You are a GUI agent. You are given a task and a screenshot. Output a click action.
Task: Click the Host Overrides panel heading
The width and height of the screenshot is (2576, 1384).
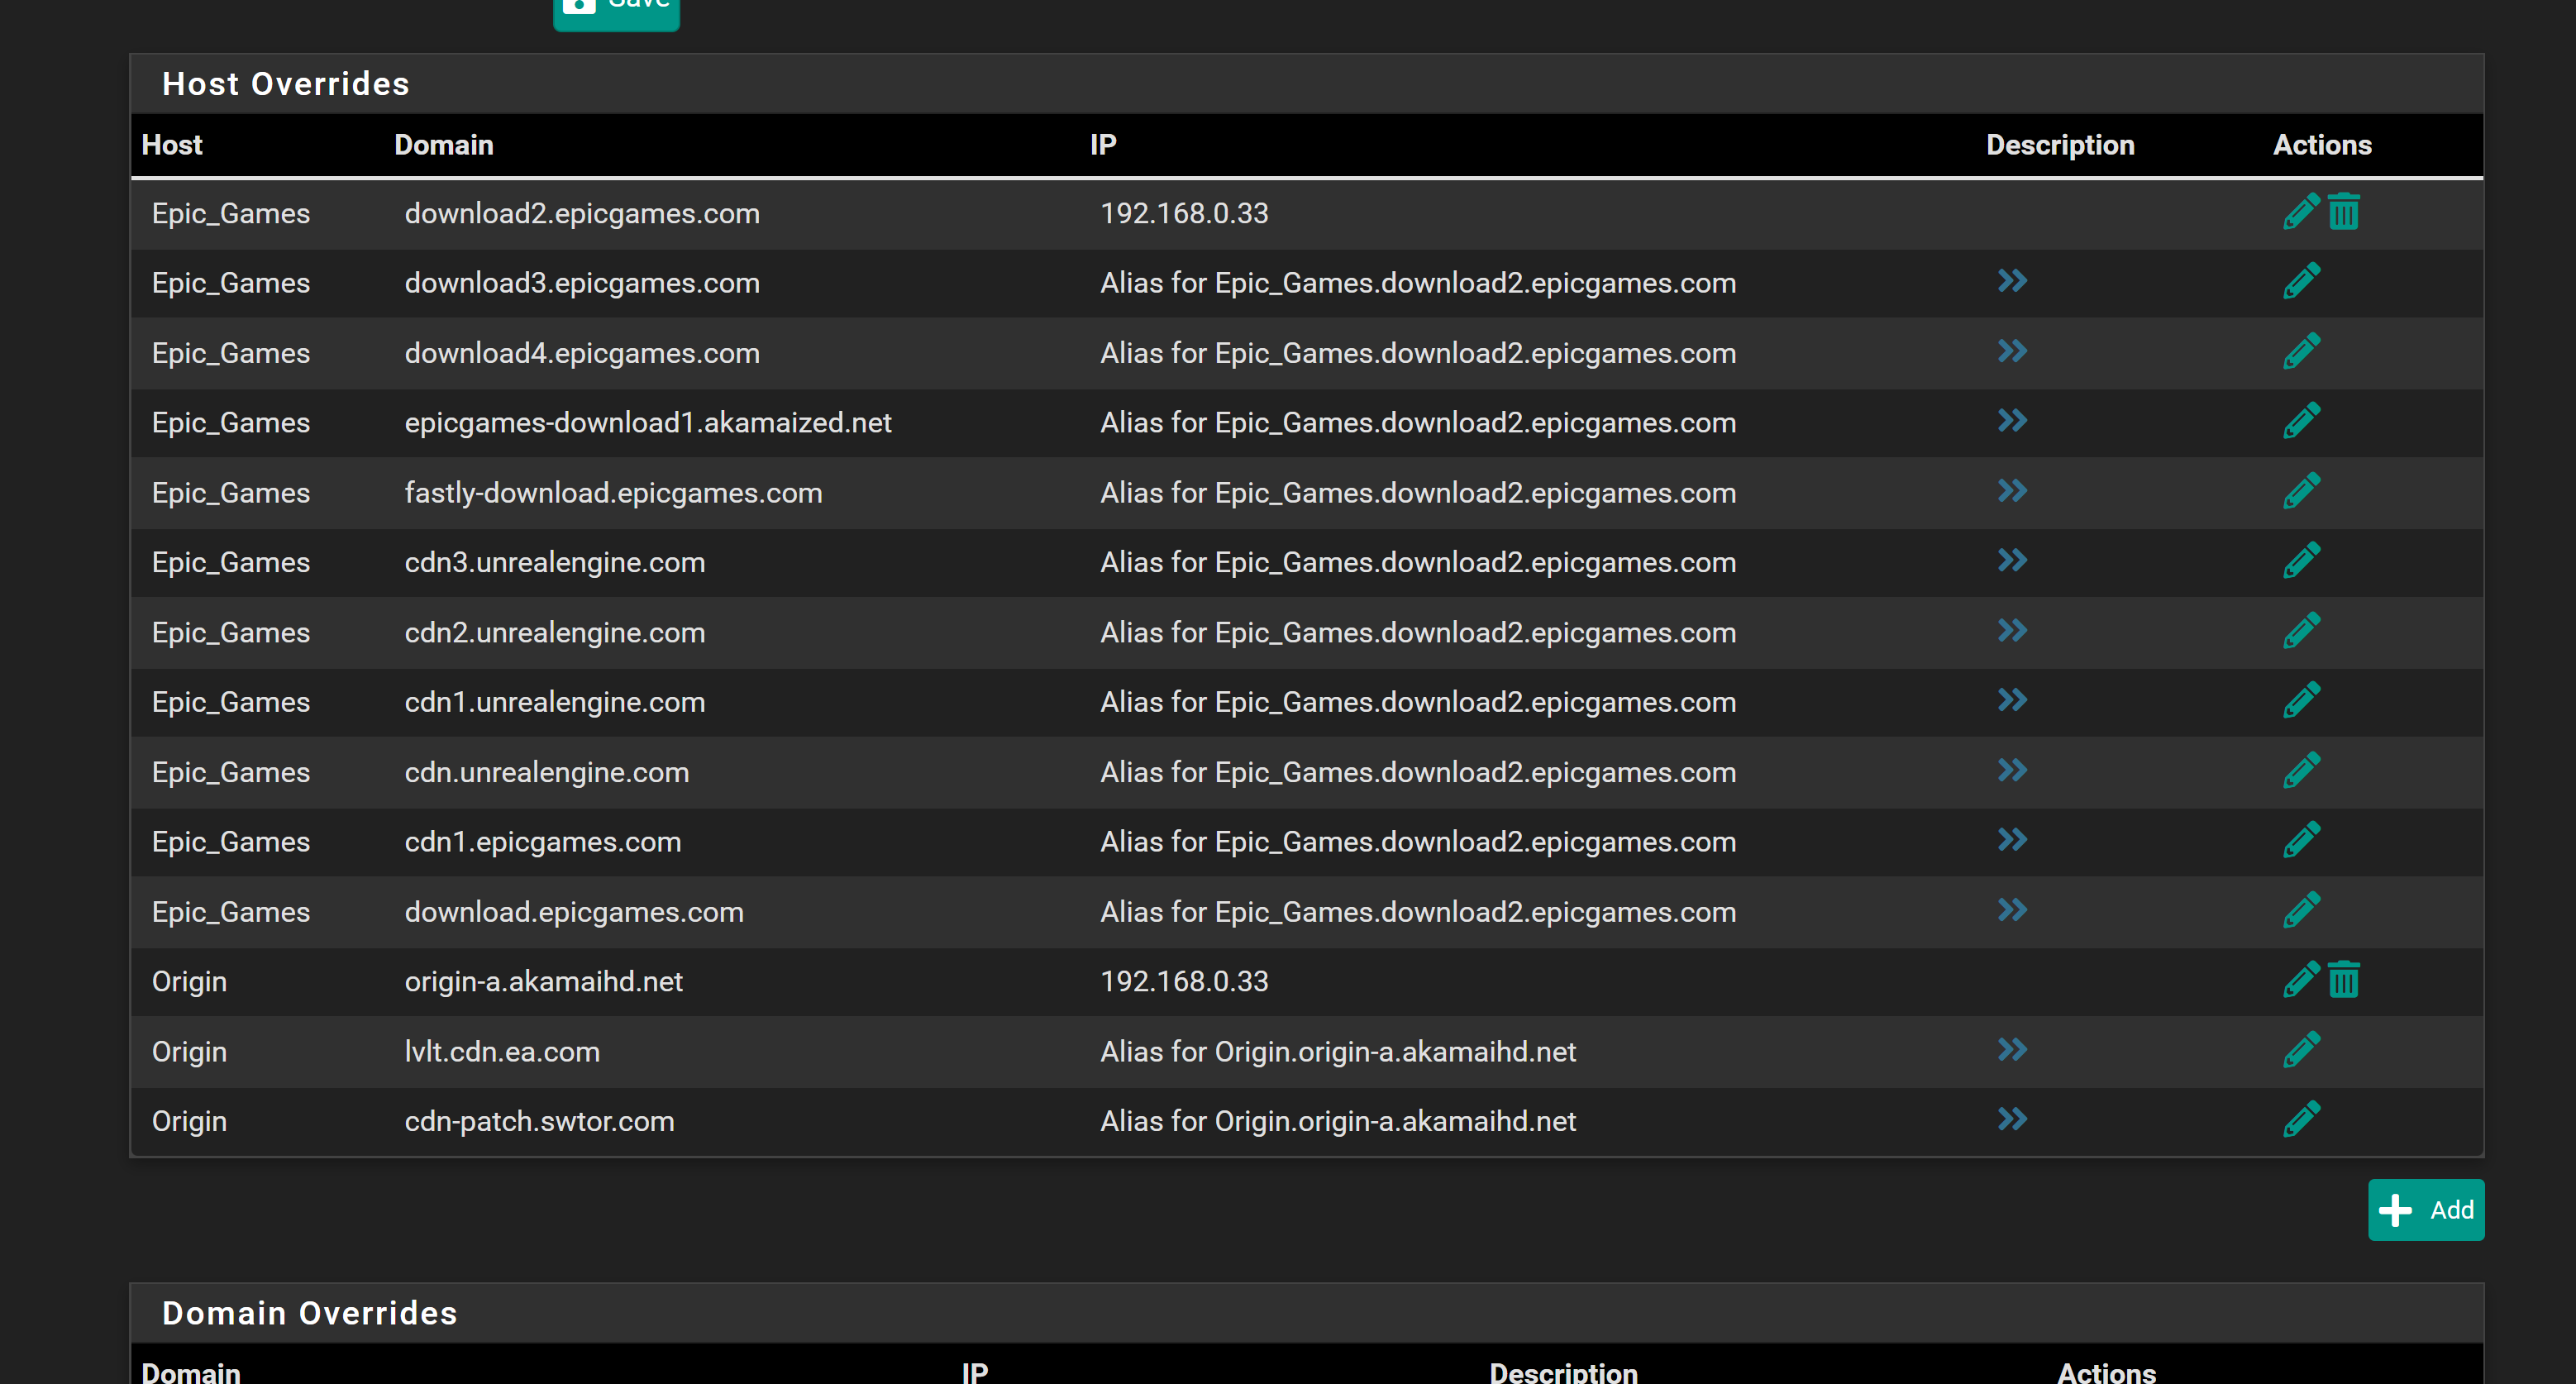[286, 84]
